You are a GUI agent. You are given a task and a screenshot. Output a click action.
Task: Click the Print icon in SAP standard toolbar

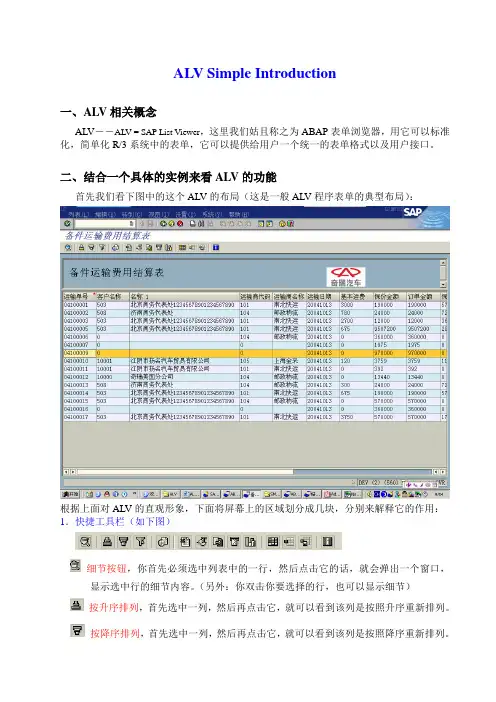193,223
